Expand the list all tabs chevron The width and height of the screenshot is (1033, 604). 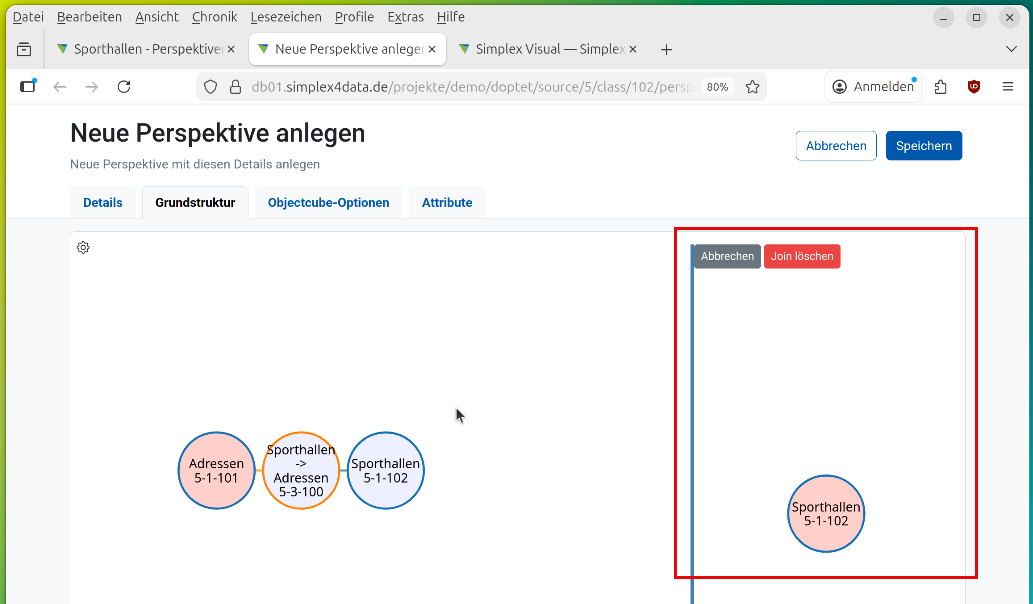[1010, 49]
